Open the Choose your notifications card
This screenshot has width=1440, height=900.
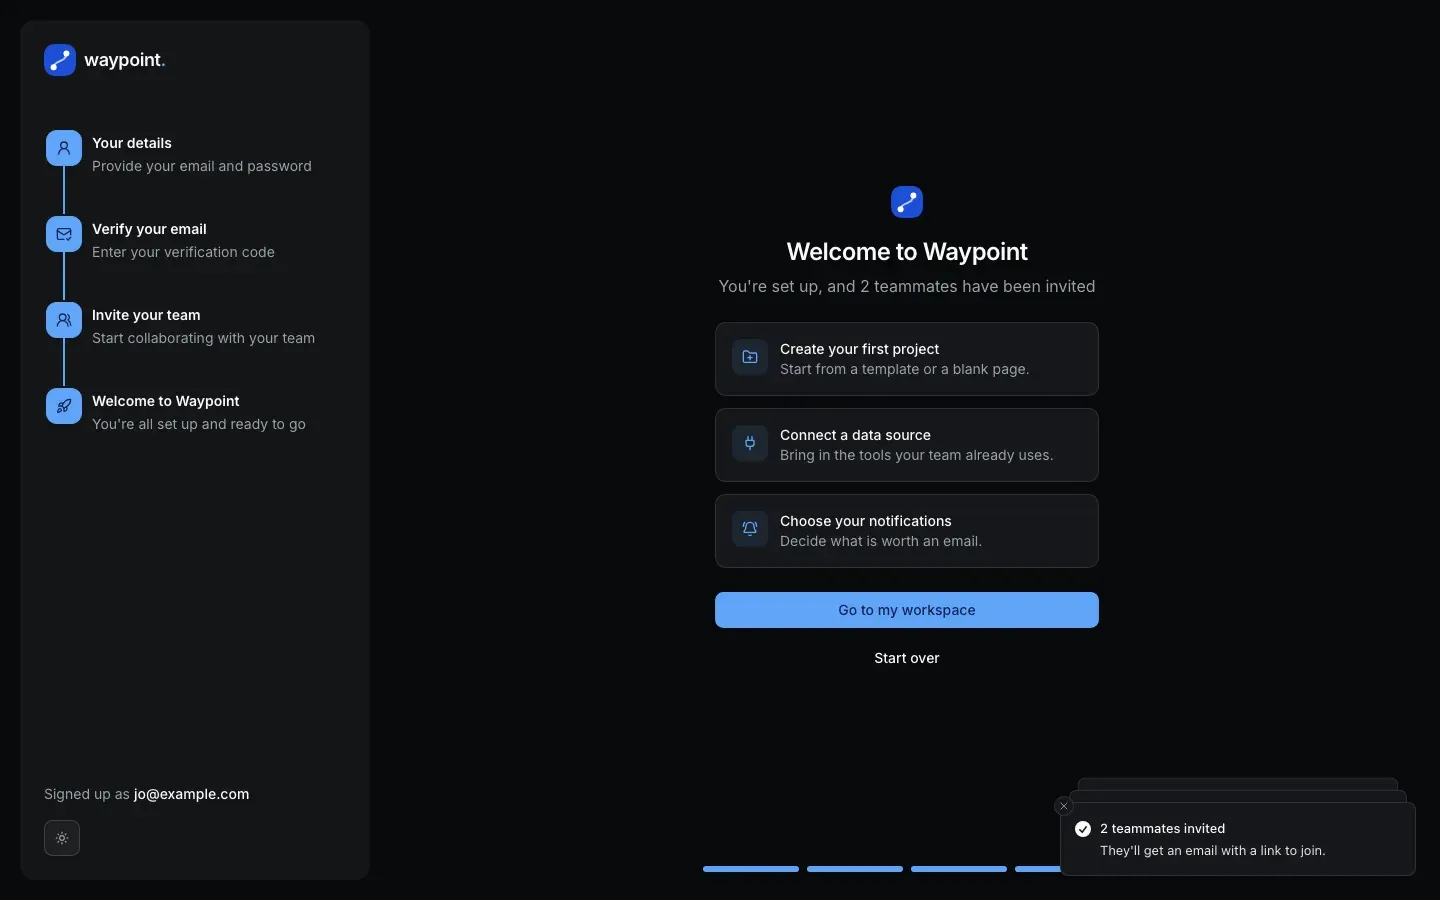907,531
